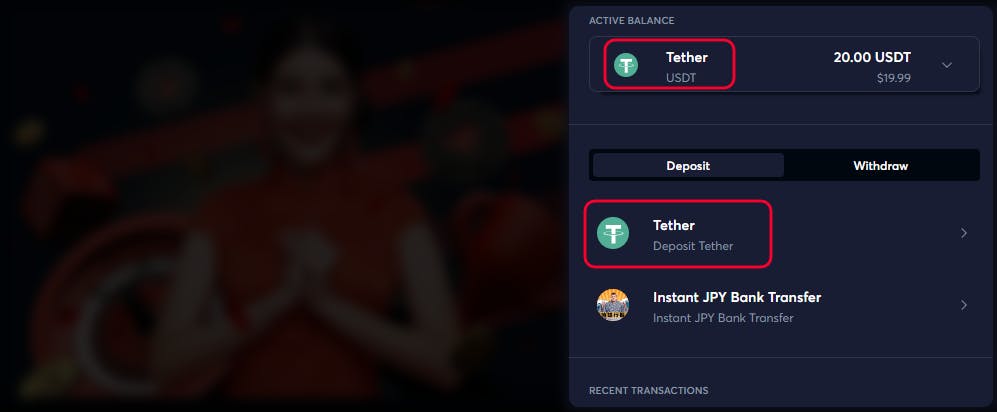Image resolution: width=997 pixels, height=412 pixels.
Task: Switch to the Withdraw tab
Action: click(x=881, y=166)
